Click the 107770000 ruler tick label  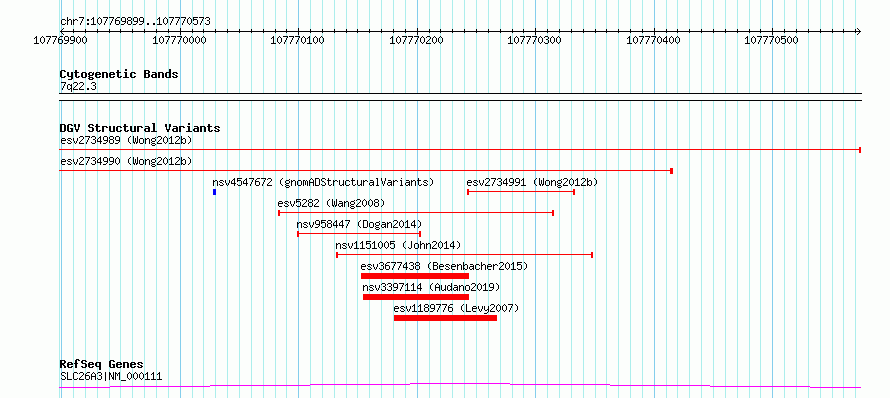coord(179,40)
